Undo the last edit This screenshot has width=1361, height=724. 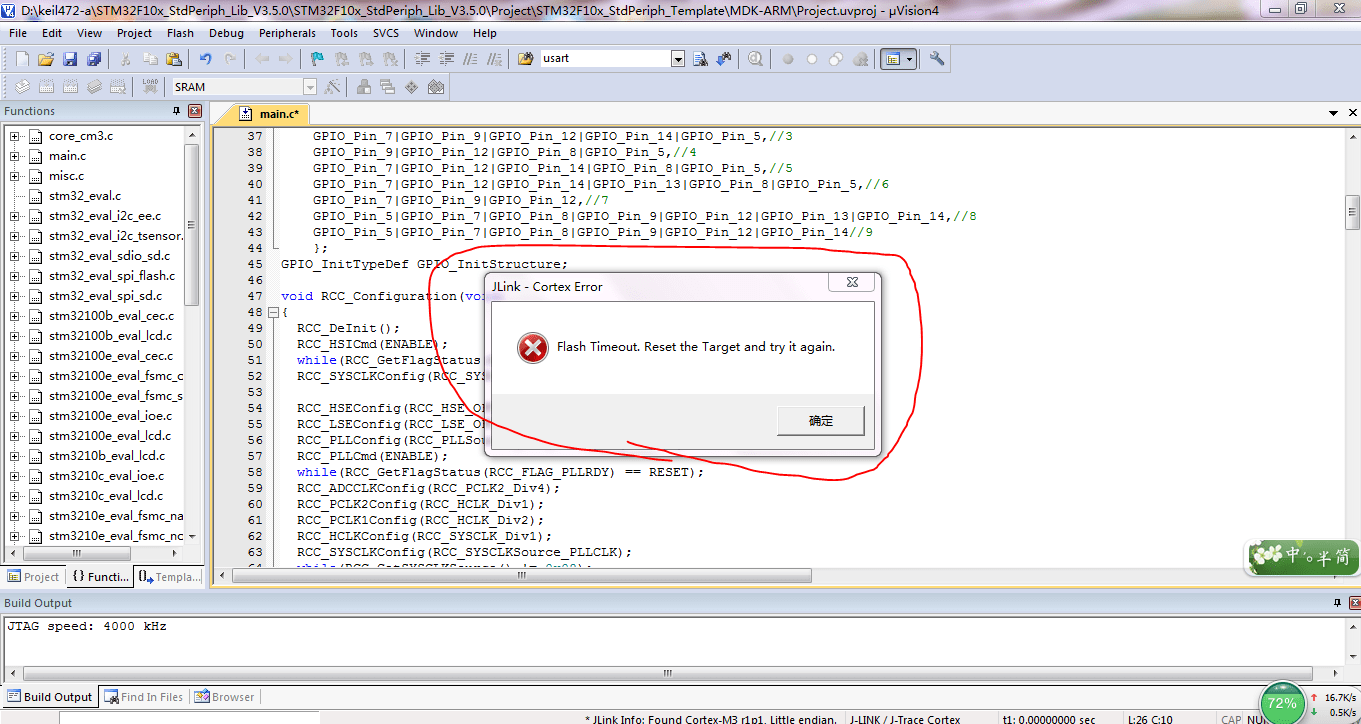[x=206, y=58]
